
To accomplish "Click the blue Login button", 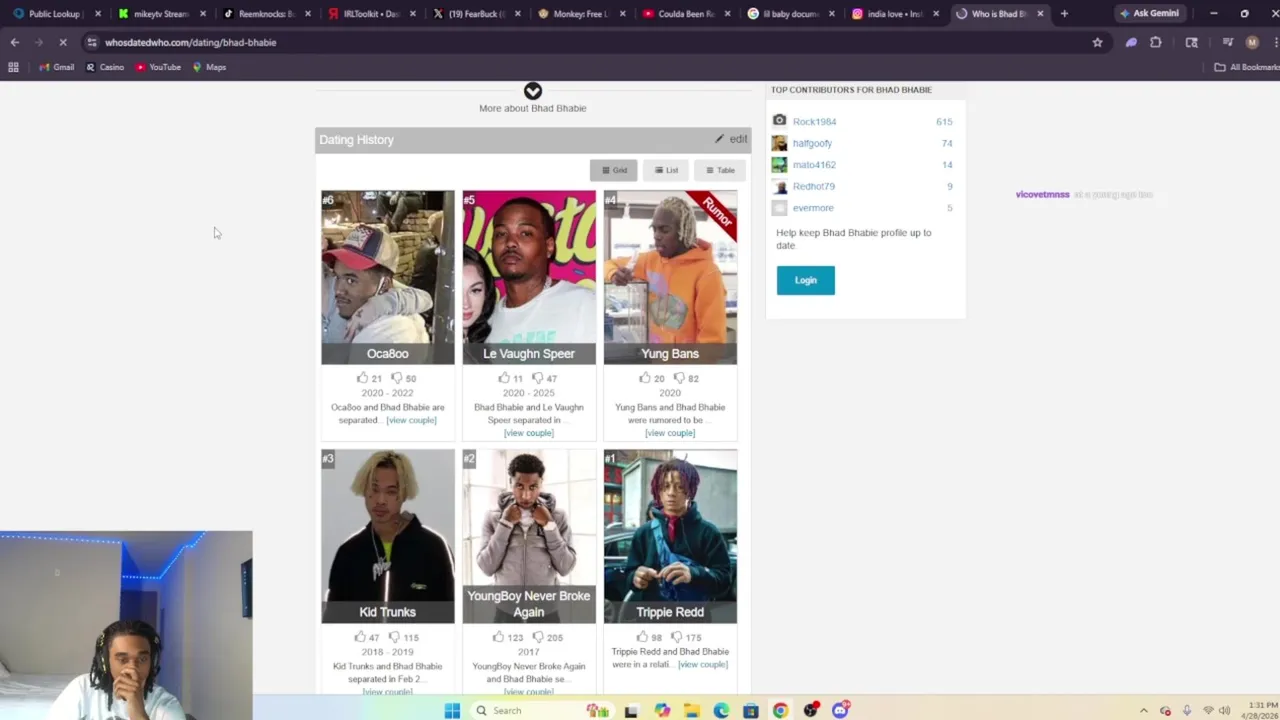I will (805, 280).
